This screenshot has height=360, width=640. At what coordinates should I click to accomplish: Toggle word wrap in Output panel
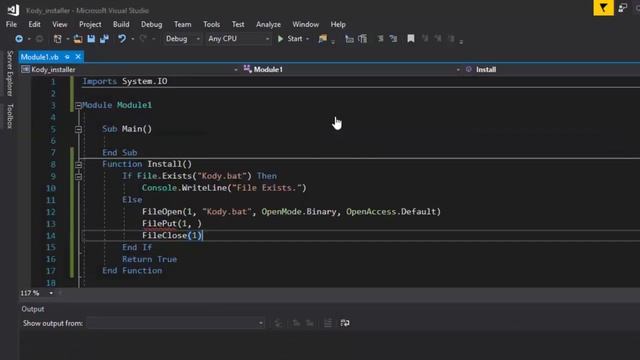(x=345, y=323)
